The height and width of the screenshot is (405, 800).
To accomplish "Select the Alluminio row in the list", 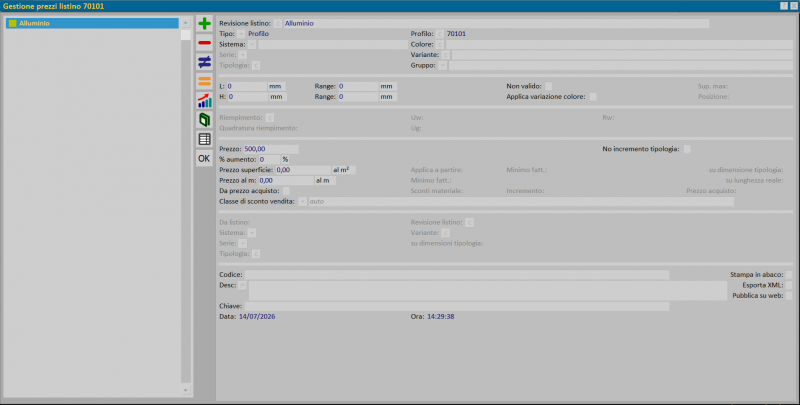I will [x=92, y=23].
